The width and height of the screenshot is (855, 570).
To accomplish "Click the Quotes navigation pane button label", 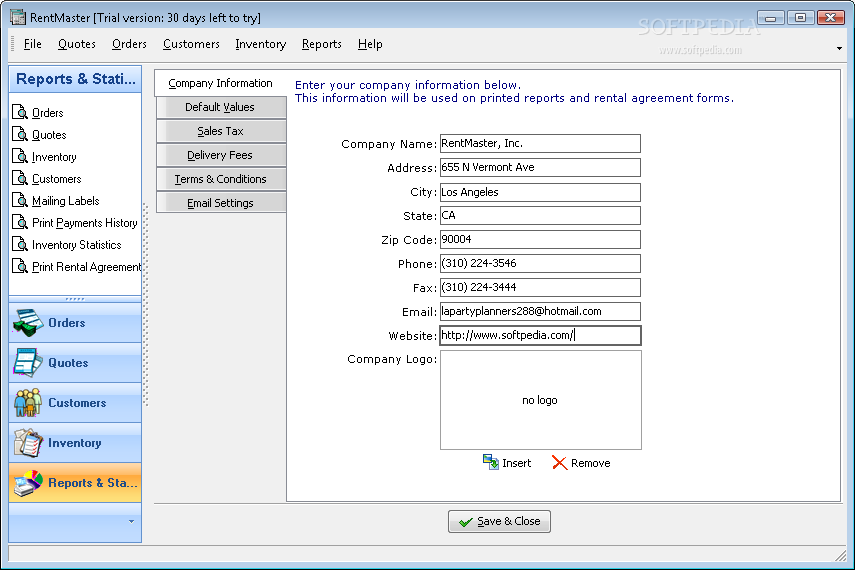I will [68, 363].
